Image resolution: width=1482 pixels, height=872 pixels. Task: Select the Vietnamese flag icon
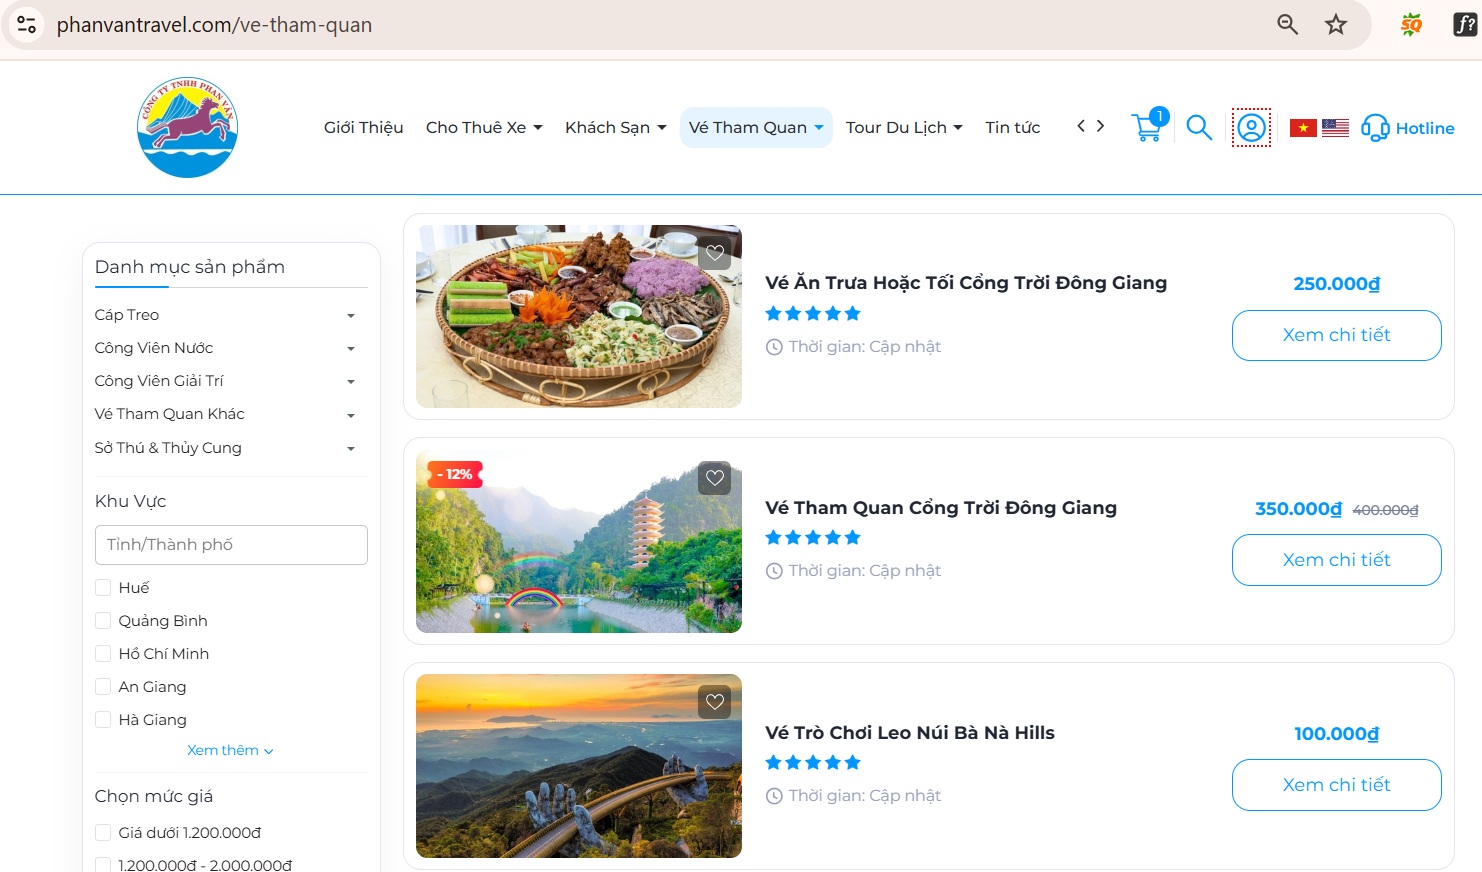[1305, 127]
